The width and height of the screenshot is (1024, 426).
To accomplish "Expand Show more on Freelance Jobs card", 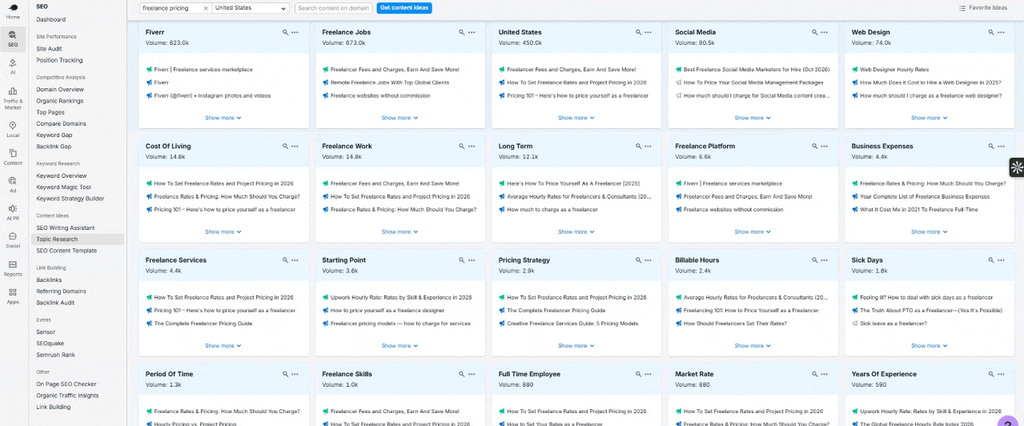I will tap(400, 118).
